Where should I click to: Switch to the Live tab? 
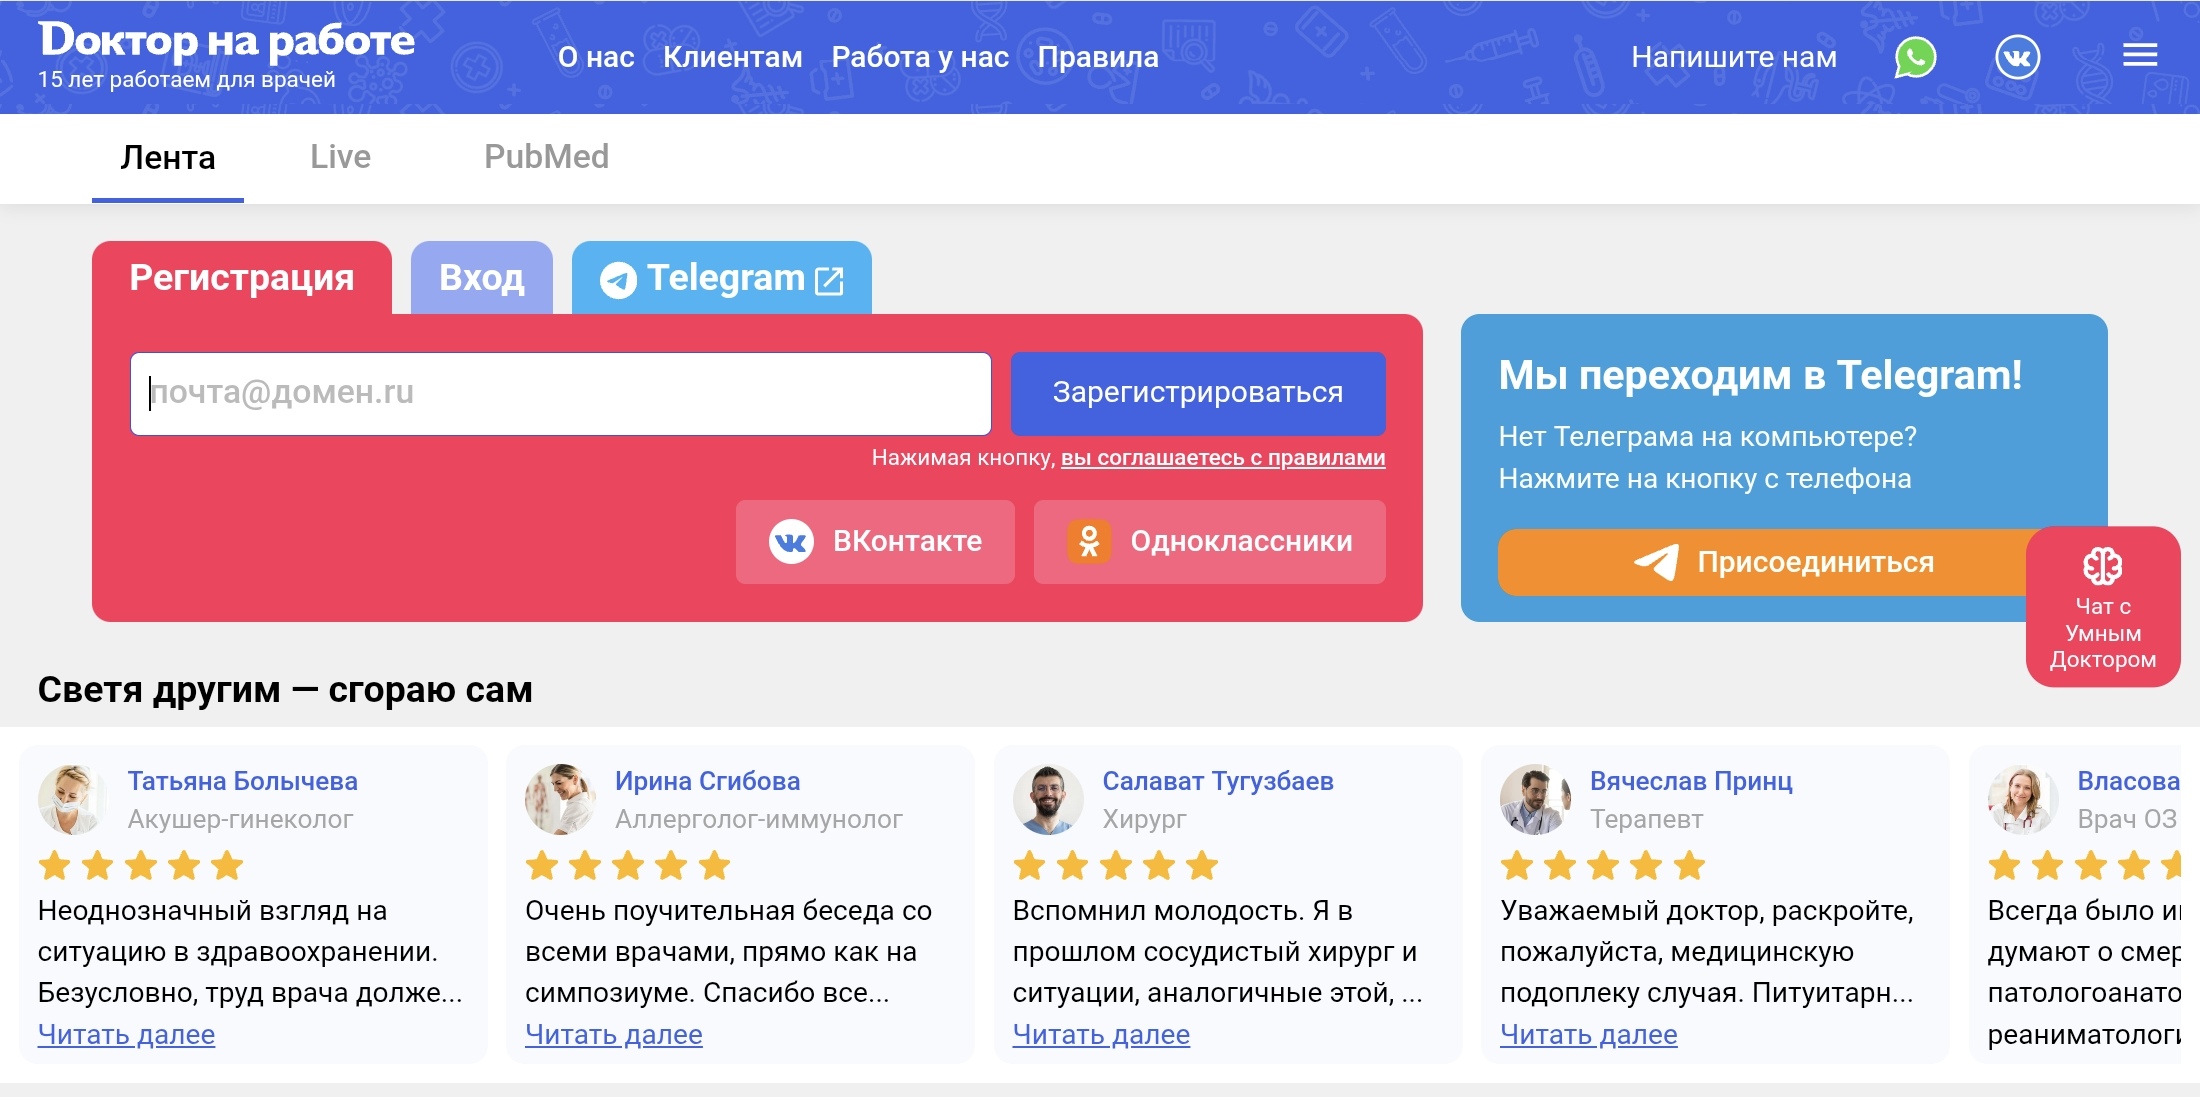[x=340, y=157]
